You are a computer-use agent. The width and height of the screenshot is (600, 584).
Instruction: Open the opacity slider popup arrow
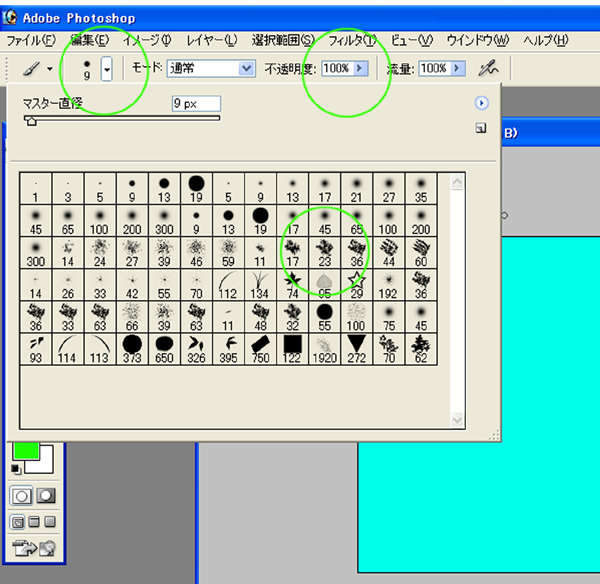[360, 68]
